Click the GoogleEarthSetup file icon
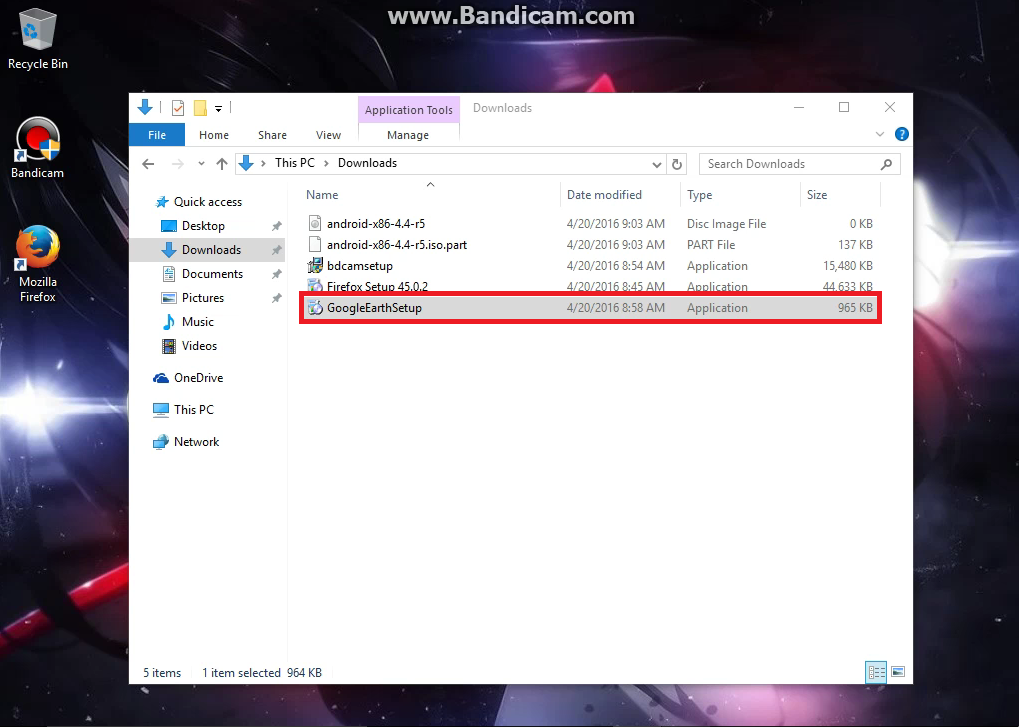Image resolution: width=1019 pixels, height=727 pixels. coord(315,308)
